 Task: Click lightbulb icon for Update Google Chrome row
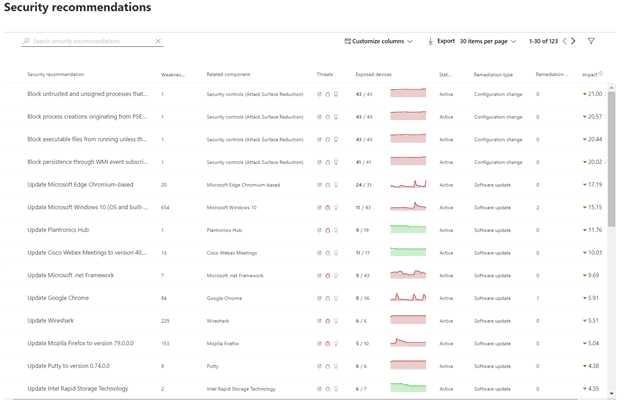(336, 298)
